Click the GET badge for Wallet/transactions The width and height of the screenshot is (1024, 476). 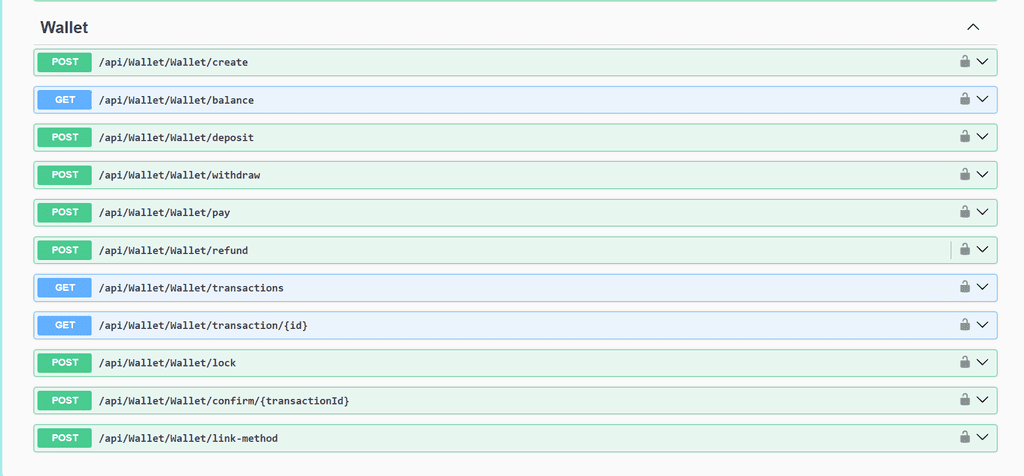(x=65, y=287)
